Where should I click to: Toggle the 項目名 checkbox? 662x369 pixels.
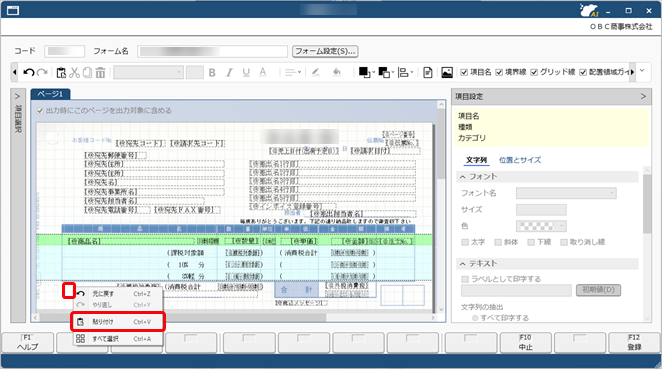tap(464, 73)
